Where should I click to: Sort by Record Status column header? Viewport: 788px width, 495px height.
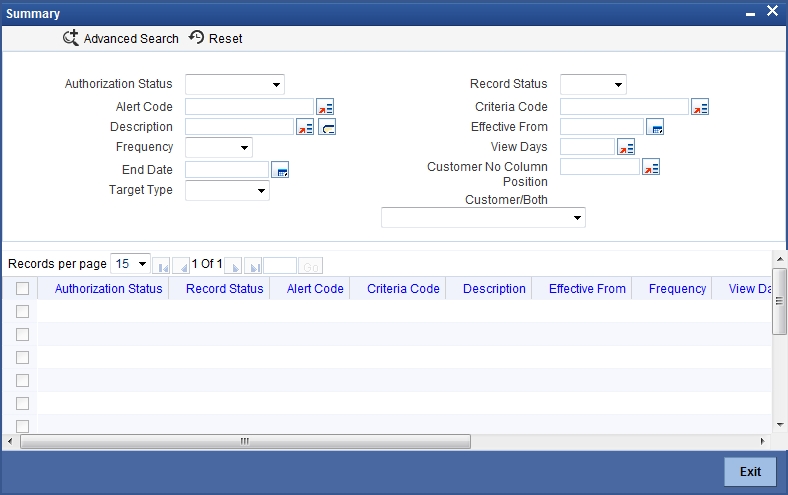click(225, 288)
